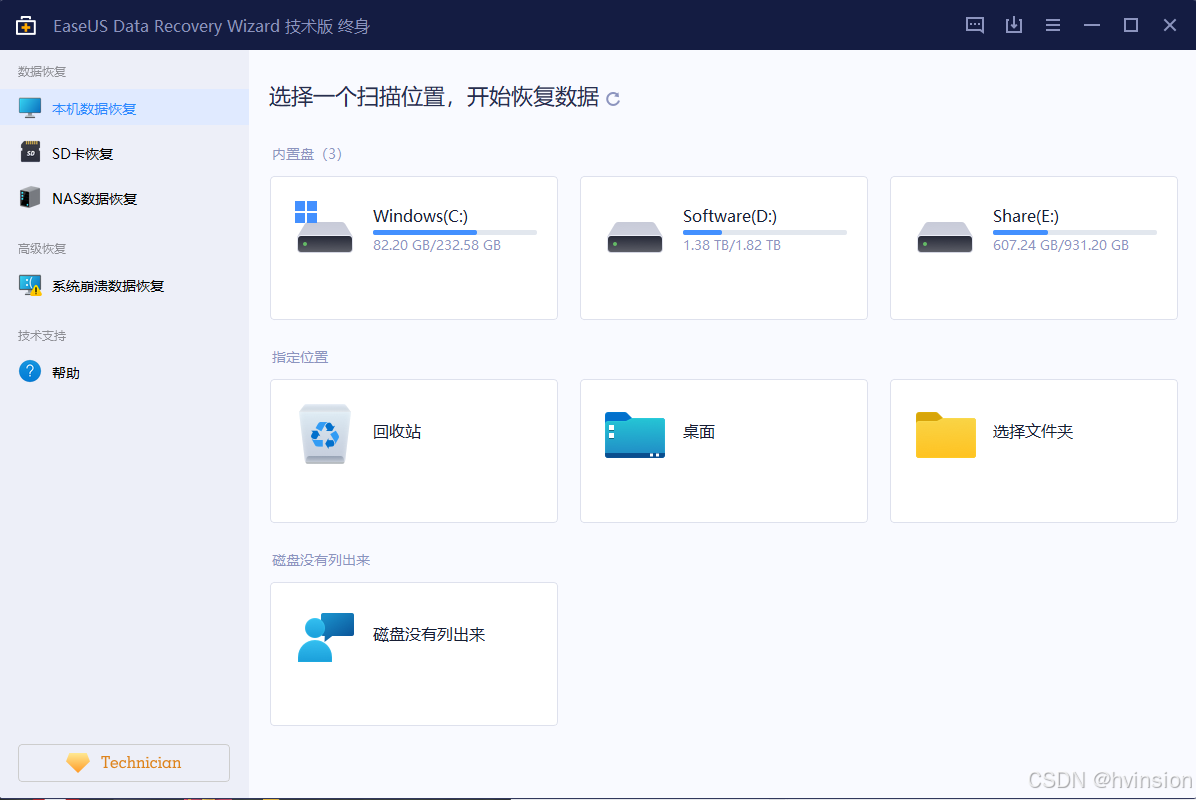
Task: Click the Technician button
Action: click(x=124, y=763)
